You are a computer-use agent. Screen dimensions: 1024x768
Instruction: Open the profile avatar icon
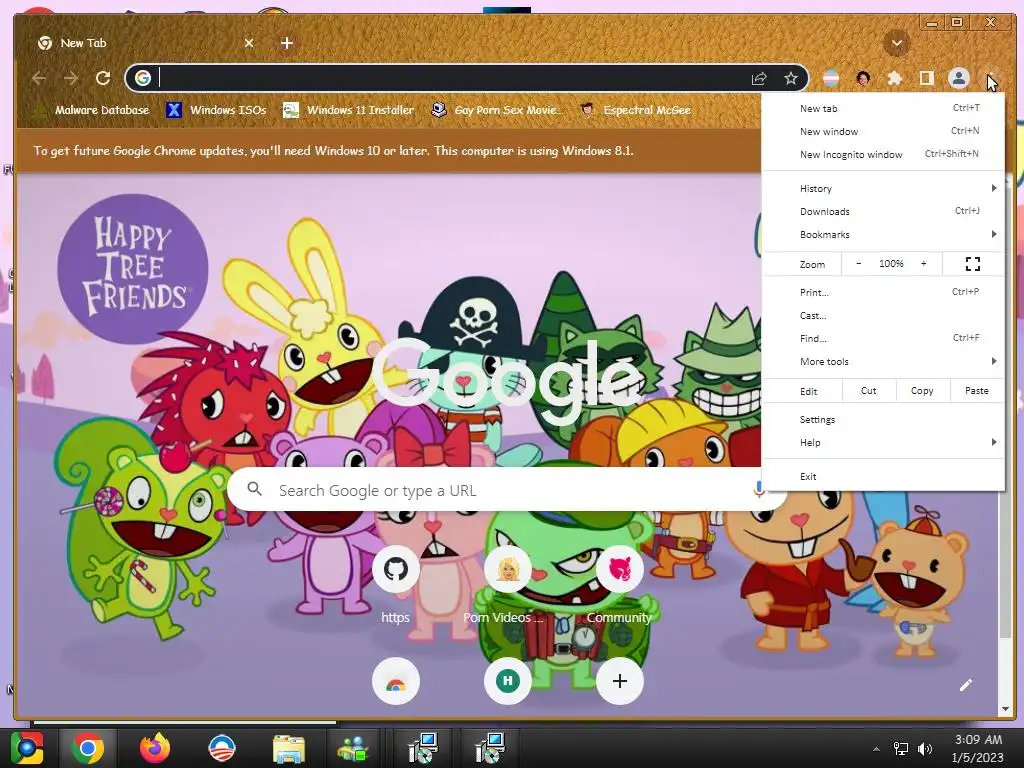pyautogui.click(x=958, y=78)
